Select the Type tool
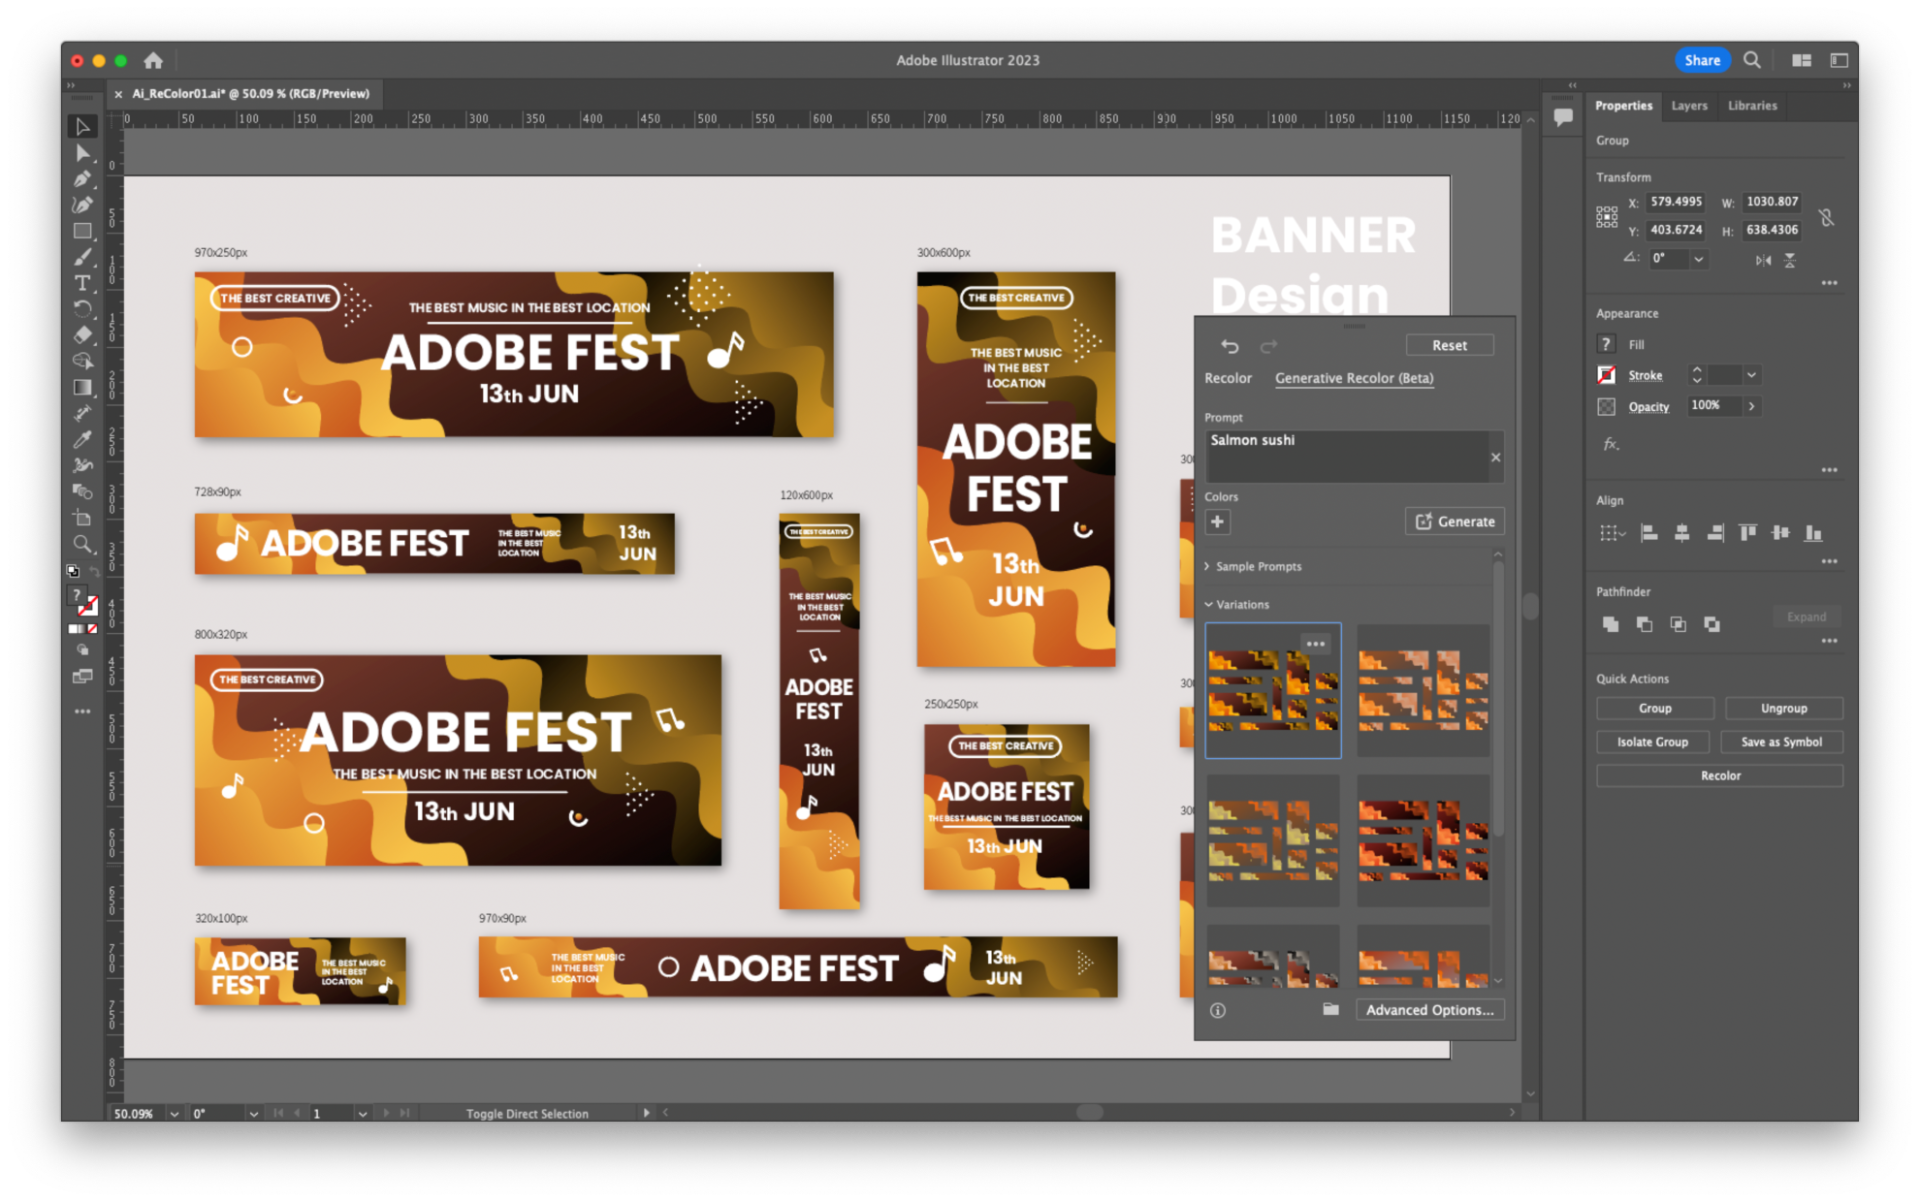The width and height of the screenshot is (1920, 1202). pyautogui.click(x=83, y=283)
